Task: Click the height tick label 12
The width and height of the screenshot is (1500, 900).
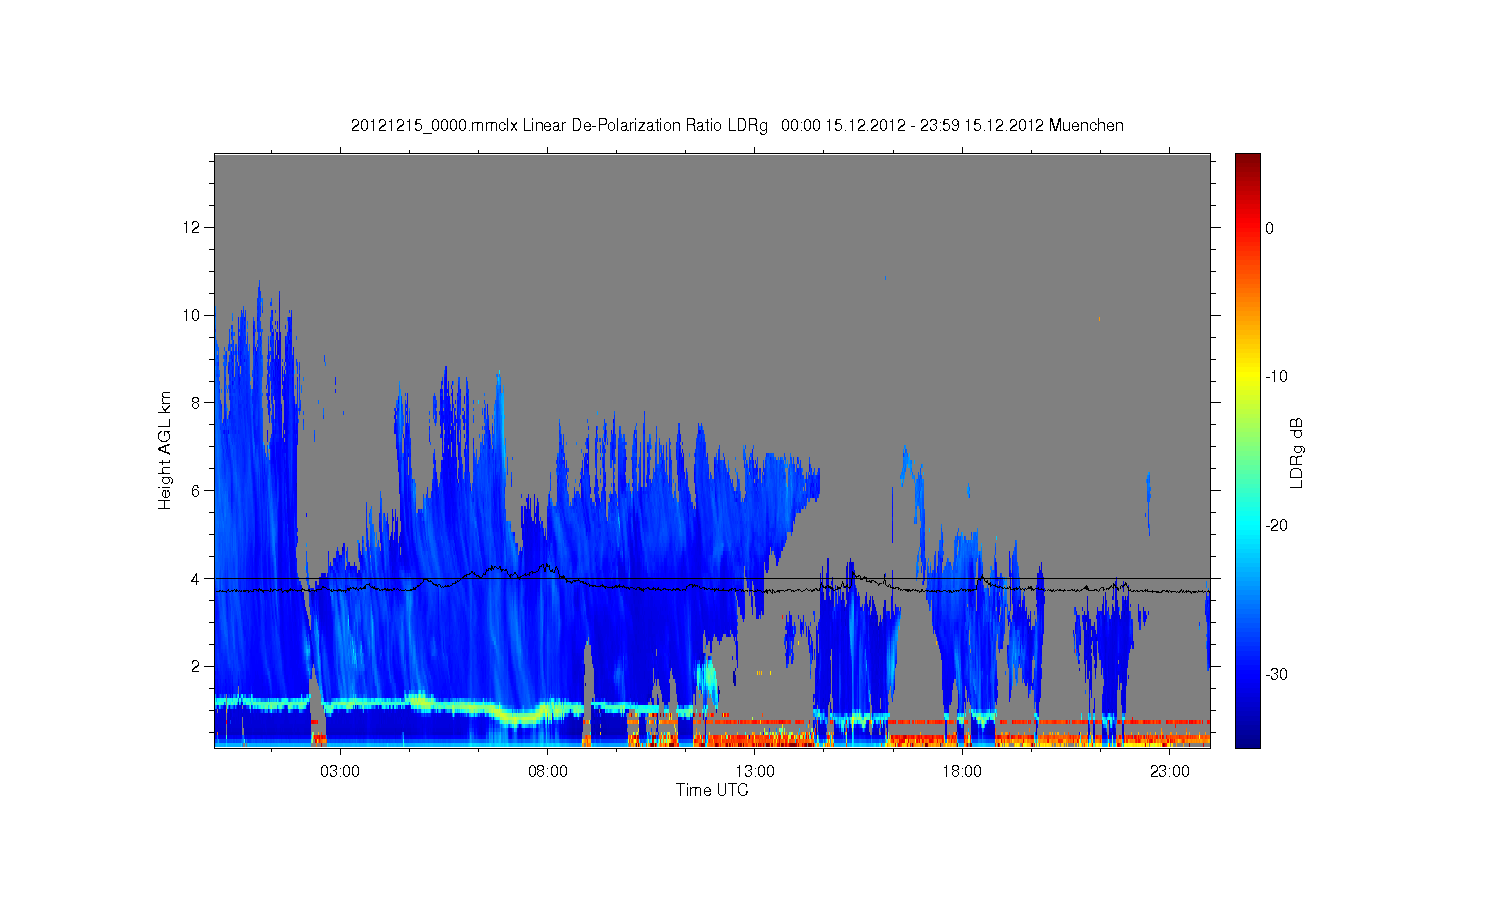Action: click(193, 228)
